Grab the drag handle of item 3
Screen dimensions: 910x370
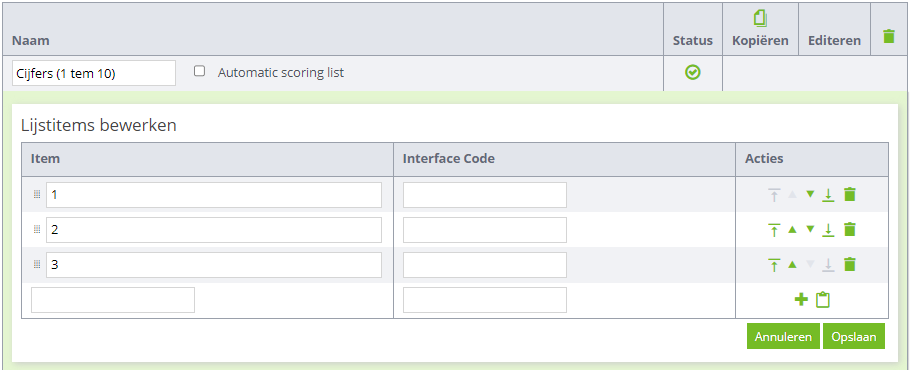(37, 264)
